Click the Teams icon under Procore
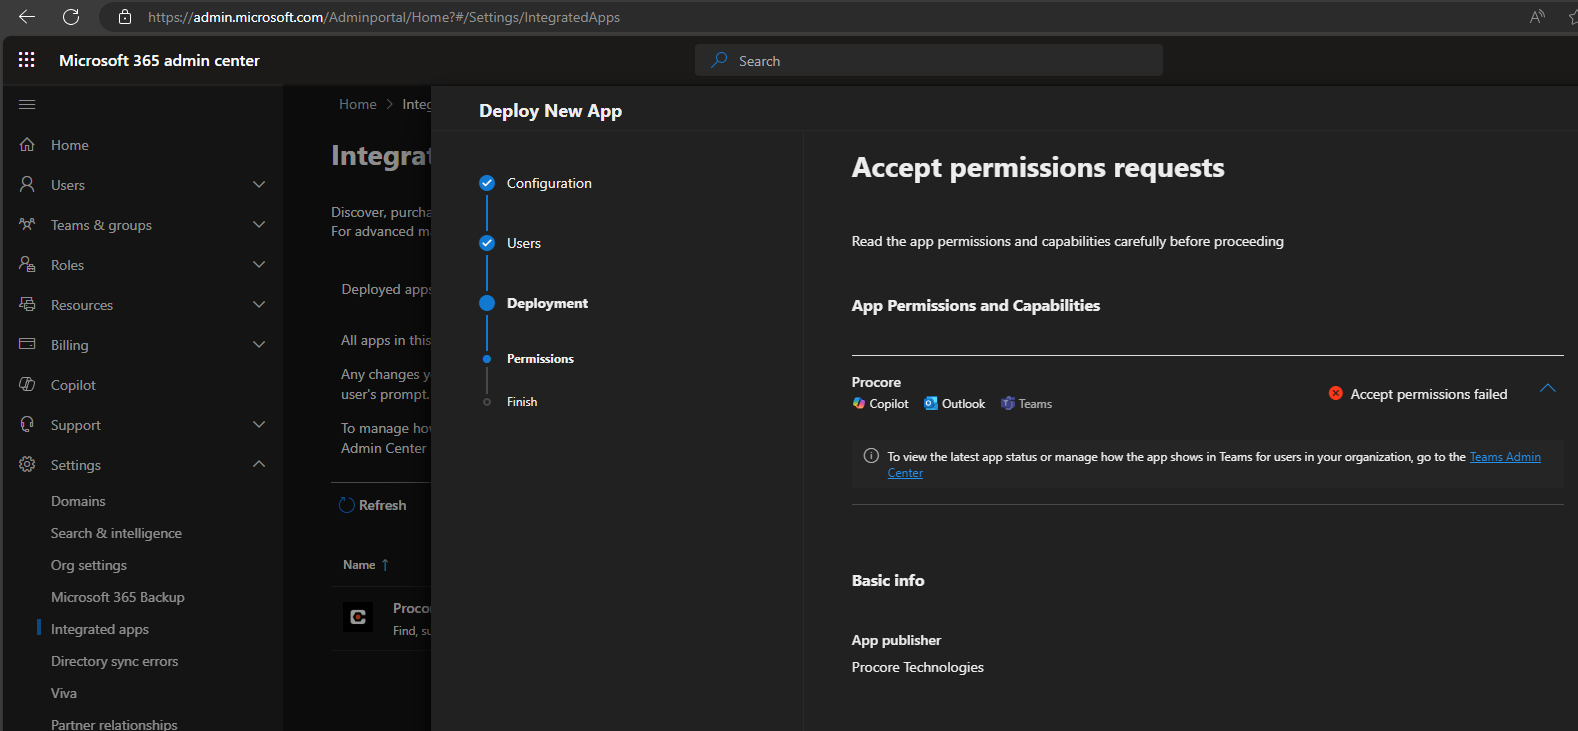Viewport: 1578px width, 731px height. click(1008, 404)
